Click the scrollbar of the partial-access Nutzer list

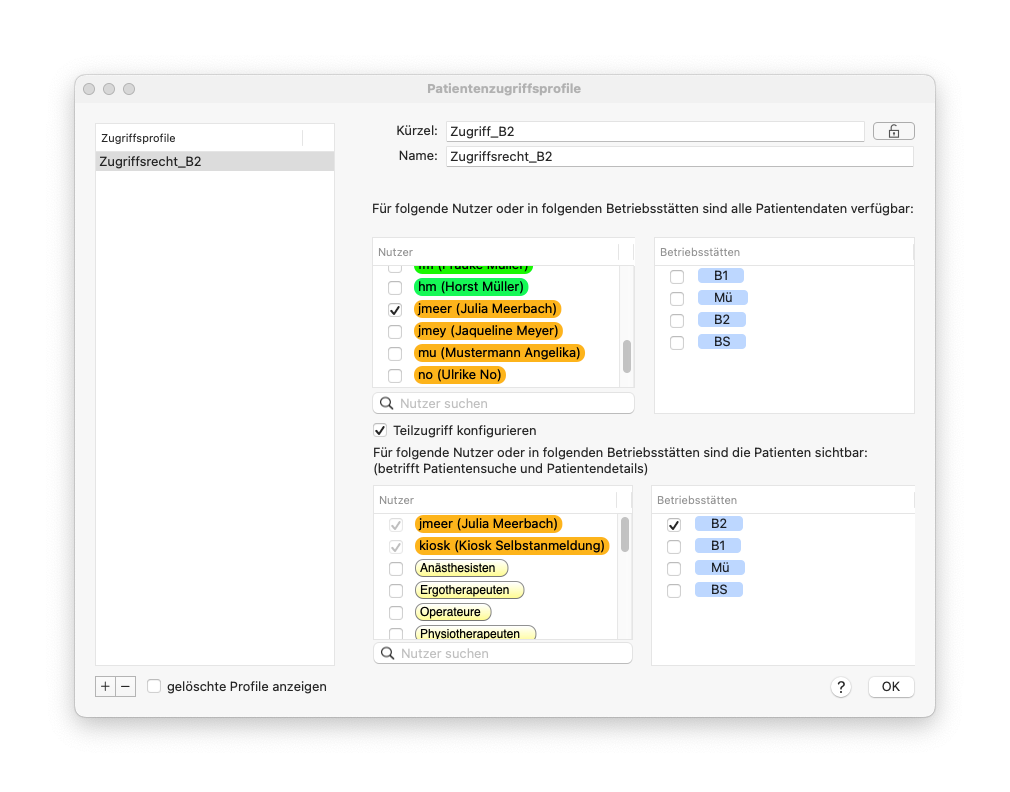click(x=625, y=534)
